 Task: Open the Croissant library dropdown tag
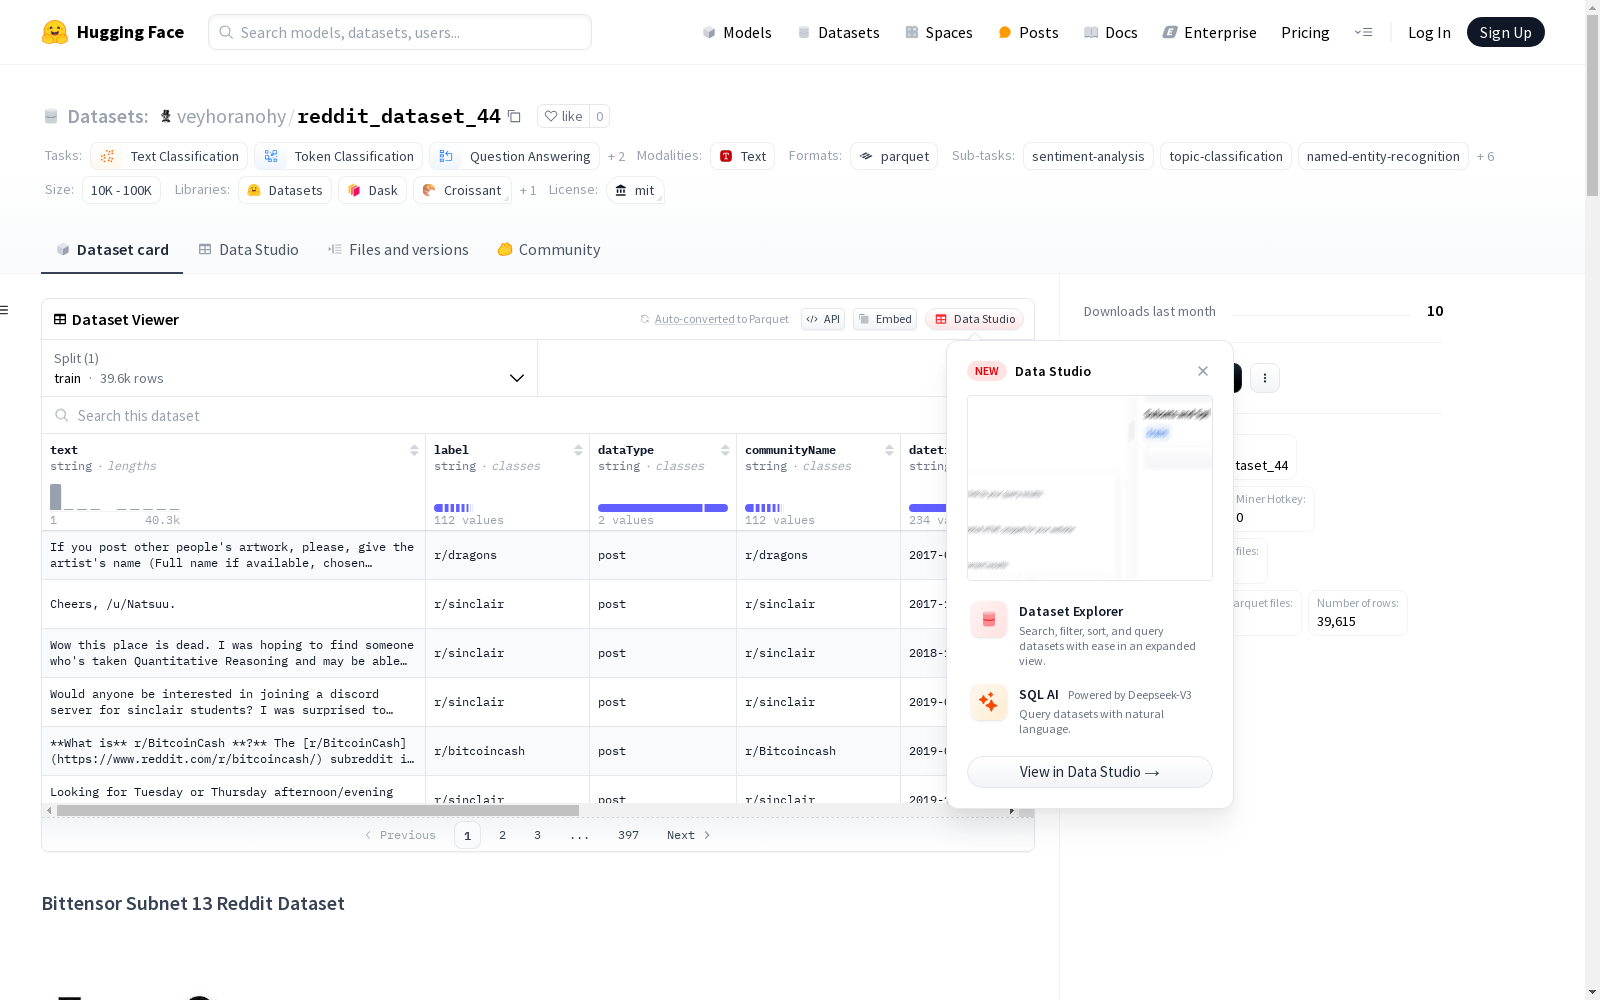(462, 190)
